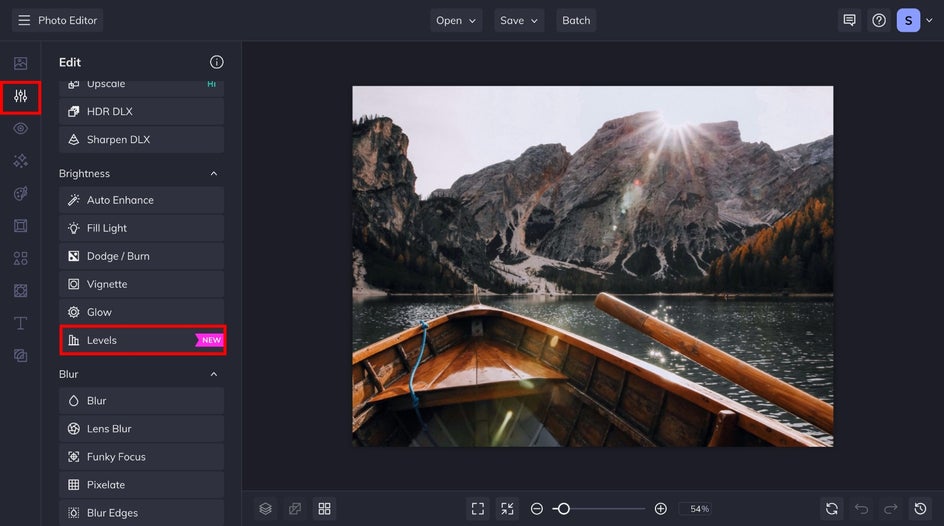This screenshot has height=526, width=944.
Task: Open the Levels tool
Action: click(143, 340)
